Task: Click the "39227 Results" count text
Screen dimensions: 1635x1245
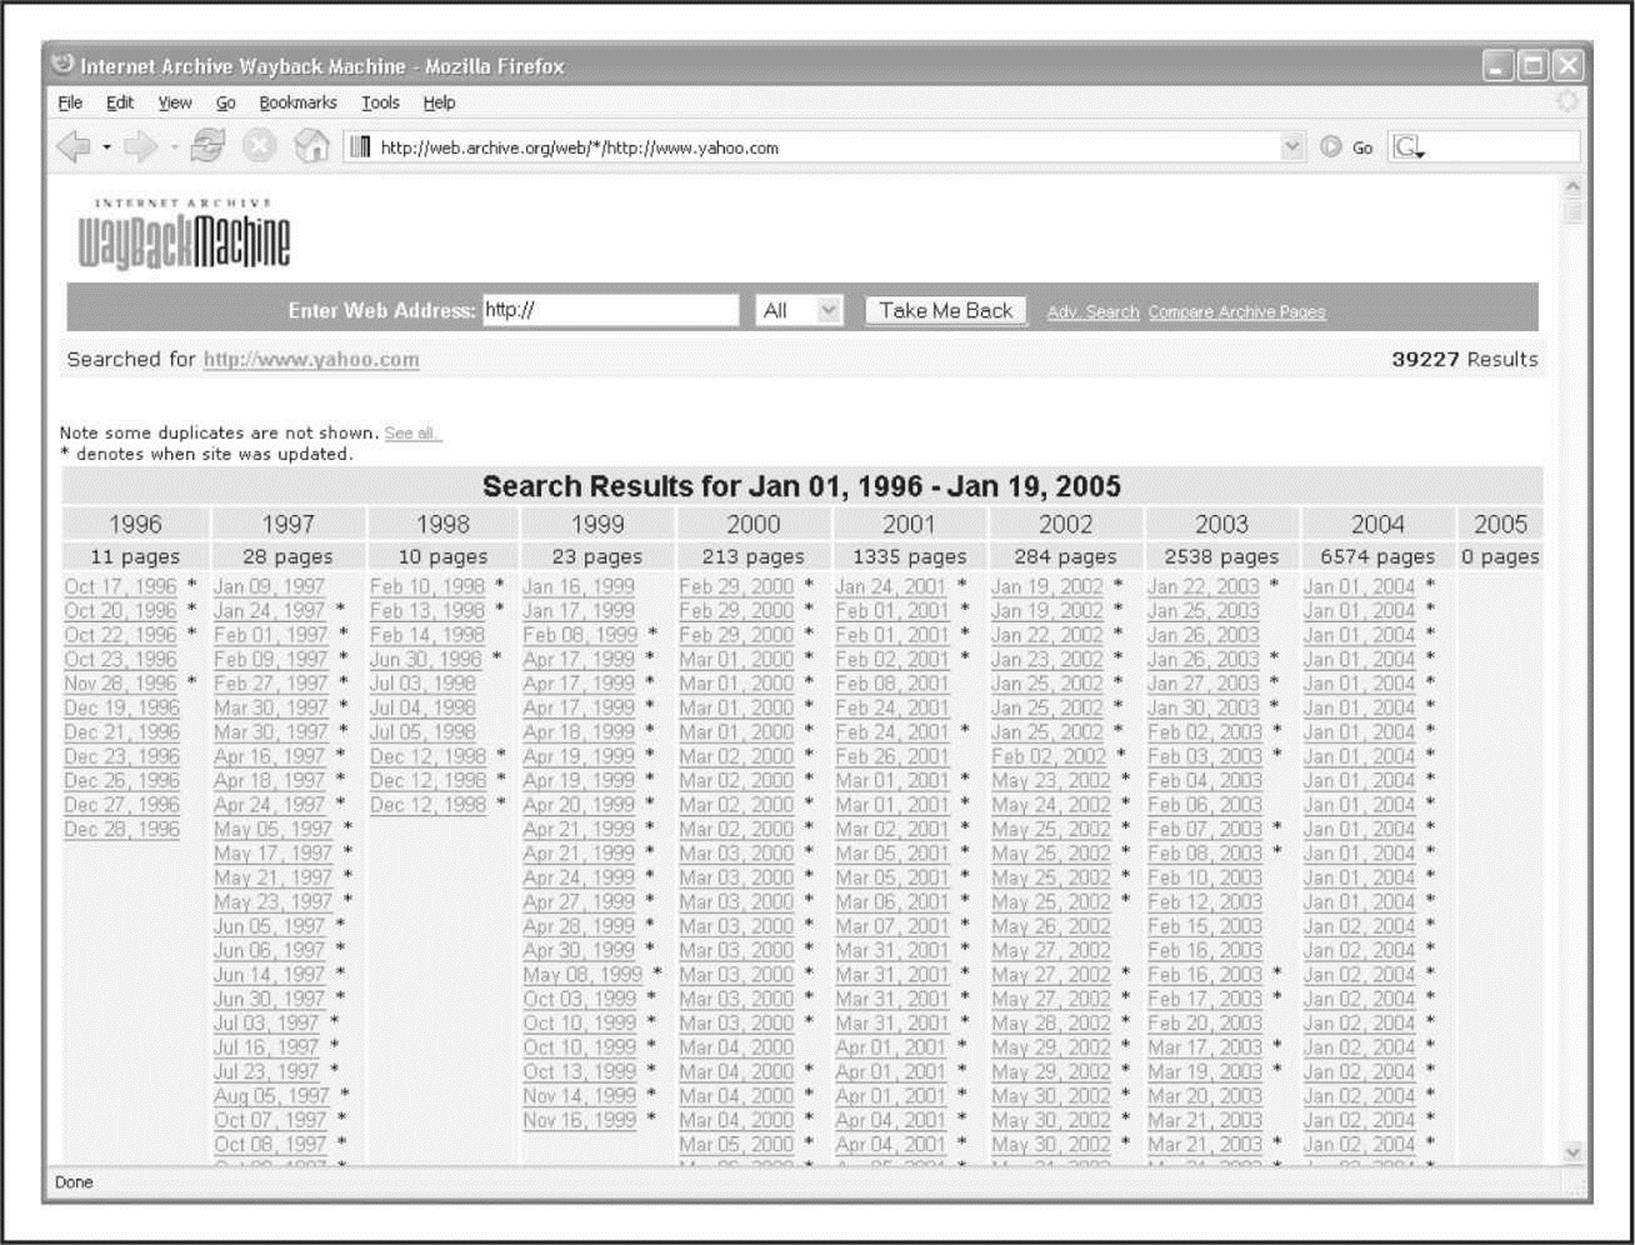Action: click(1465, 359)
